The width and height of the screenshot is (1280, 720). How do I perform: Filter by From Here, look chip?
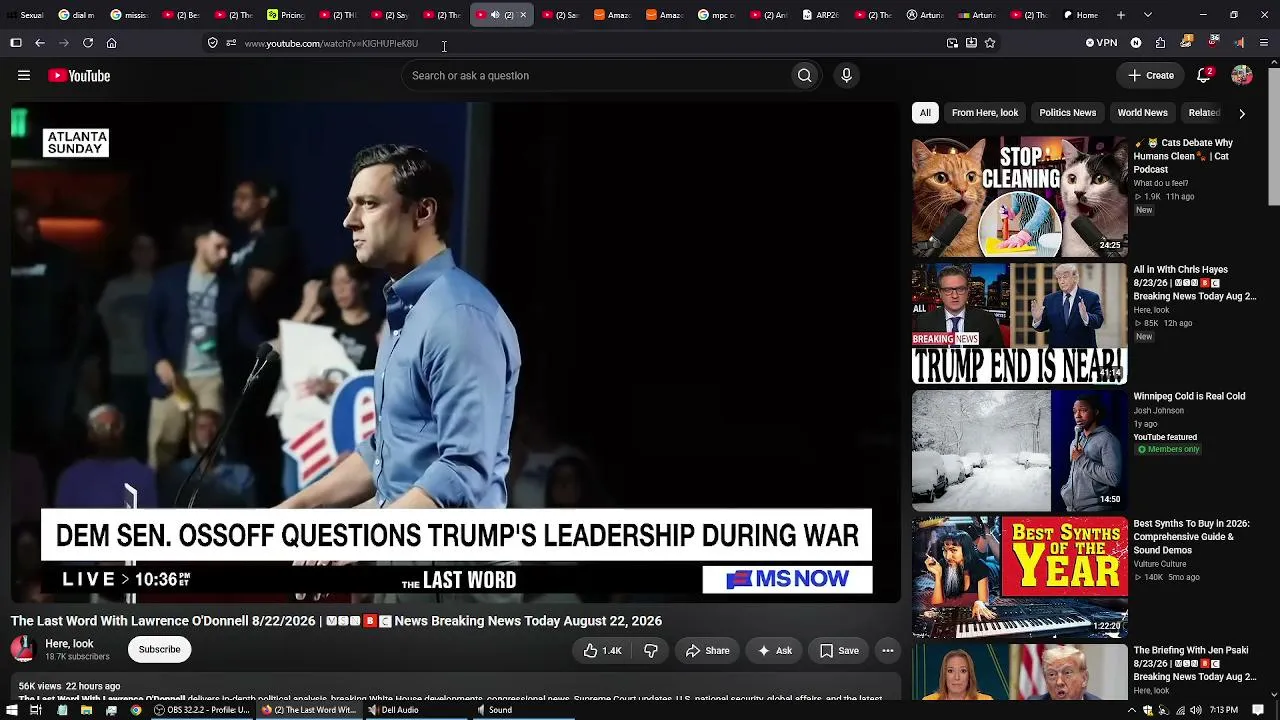point(985,113)
